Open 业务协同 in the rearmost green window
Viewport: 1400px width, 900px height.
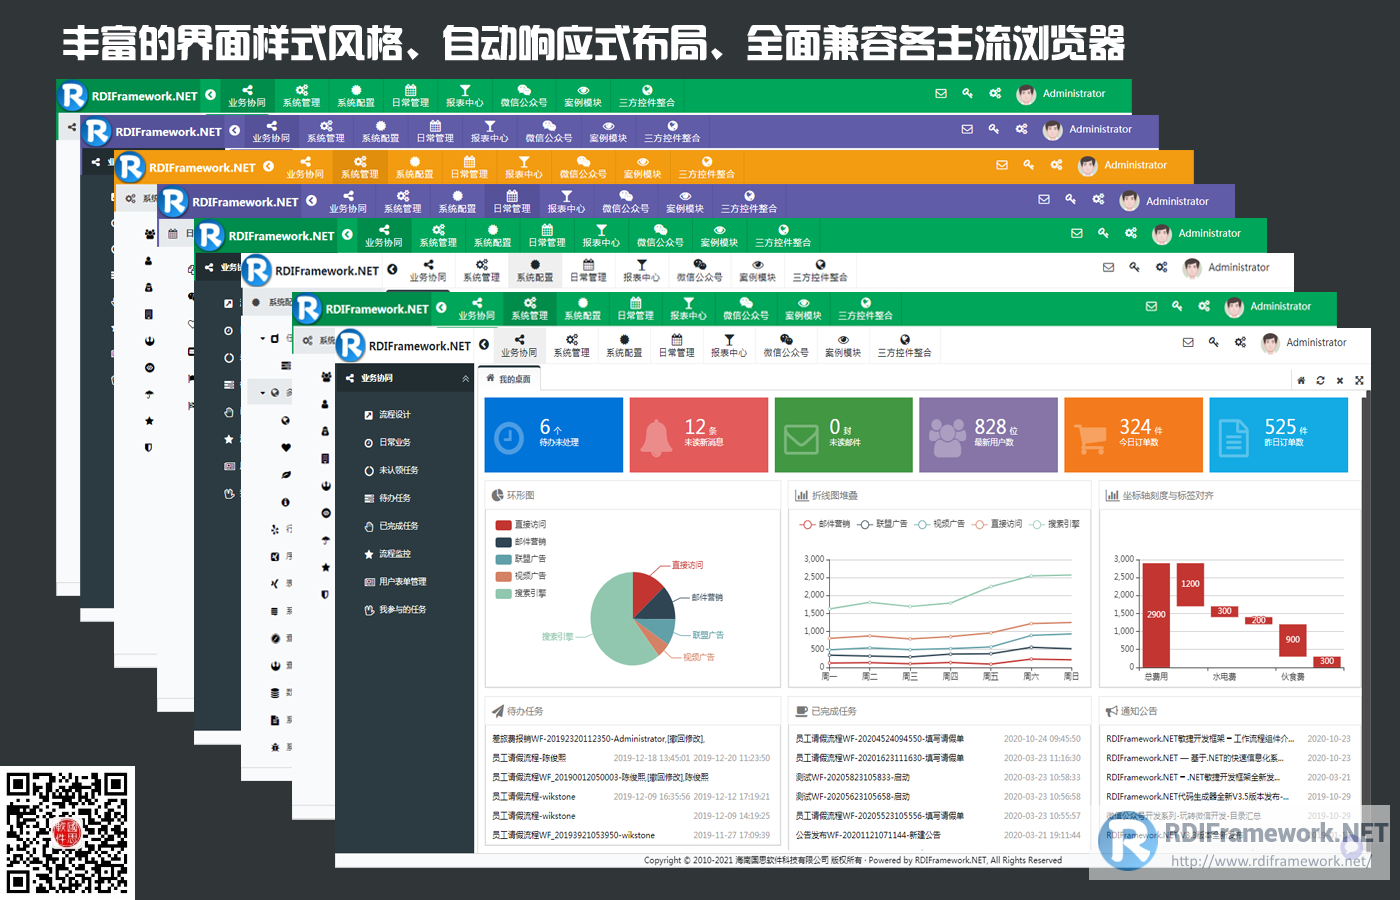pyautogui.click(x=247, y=96)
